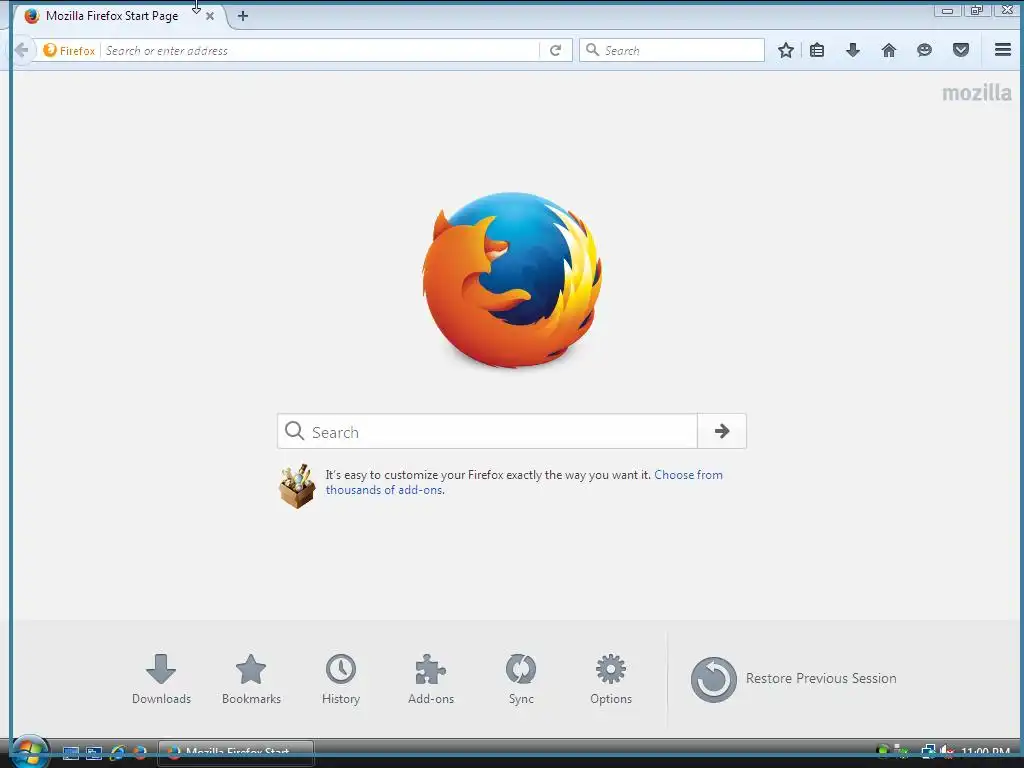The image size is (1024, 768).
Task: Open Options gear launcher
Action: (x=611, y=679)
